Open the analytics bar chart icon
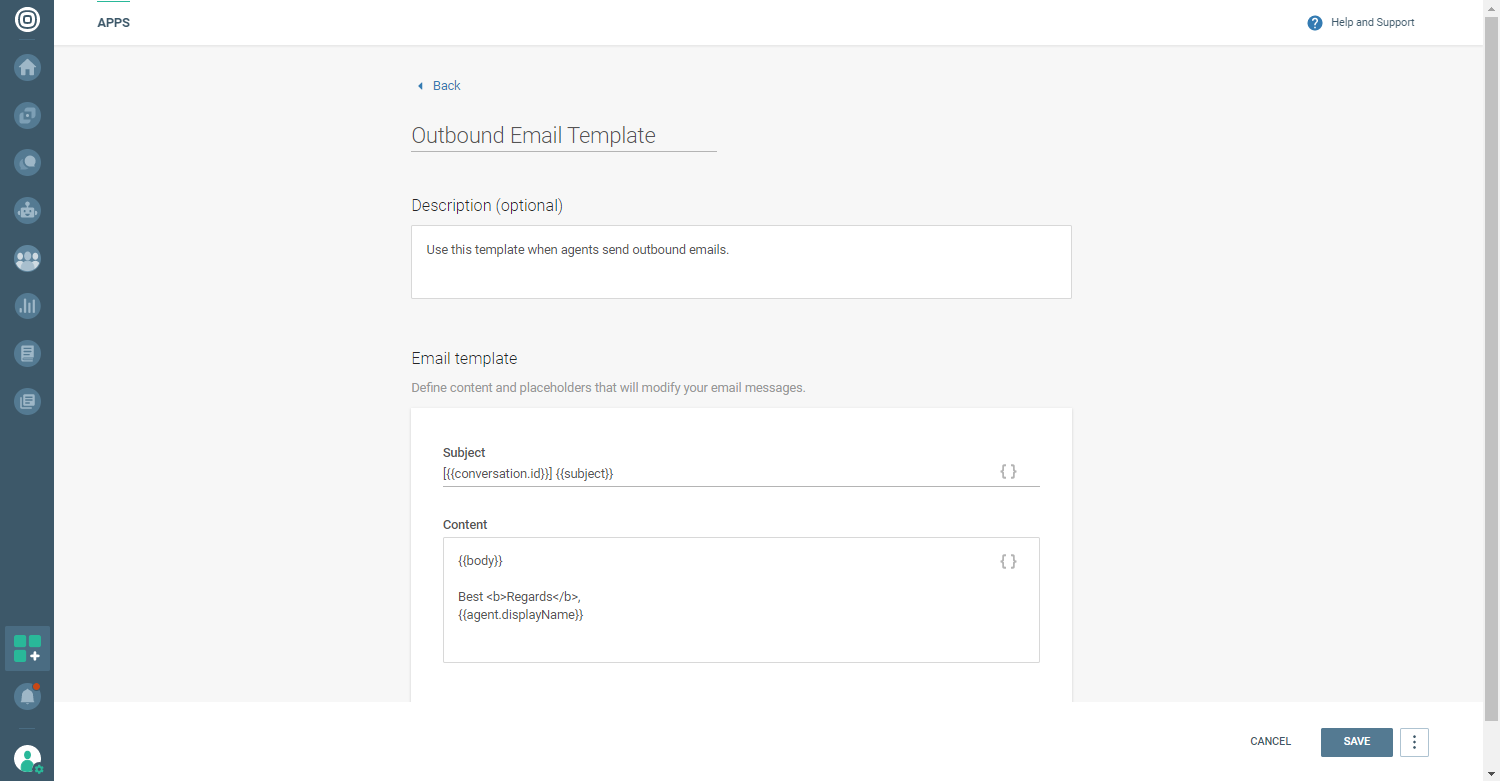This screenshot has width=1500, height=781. (27, 306)
